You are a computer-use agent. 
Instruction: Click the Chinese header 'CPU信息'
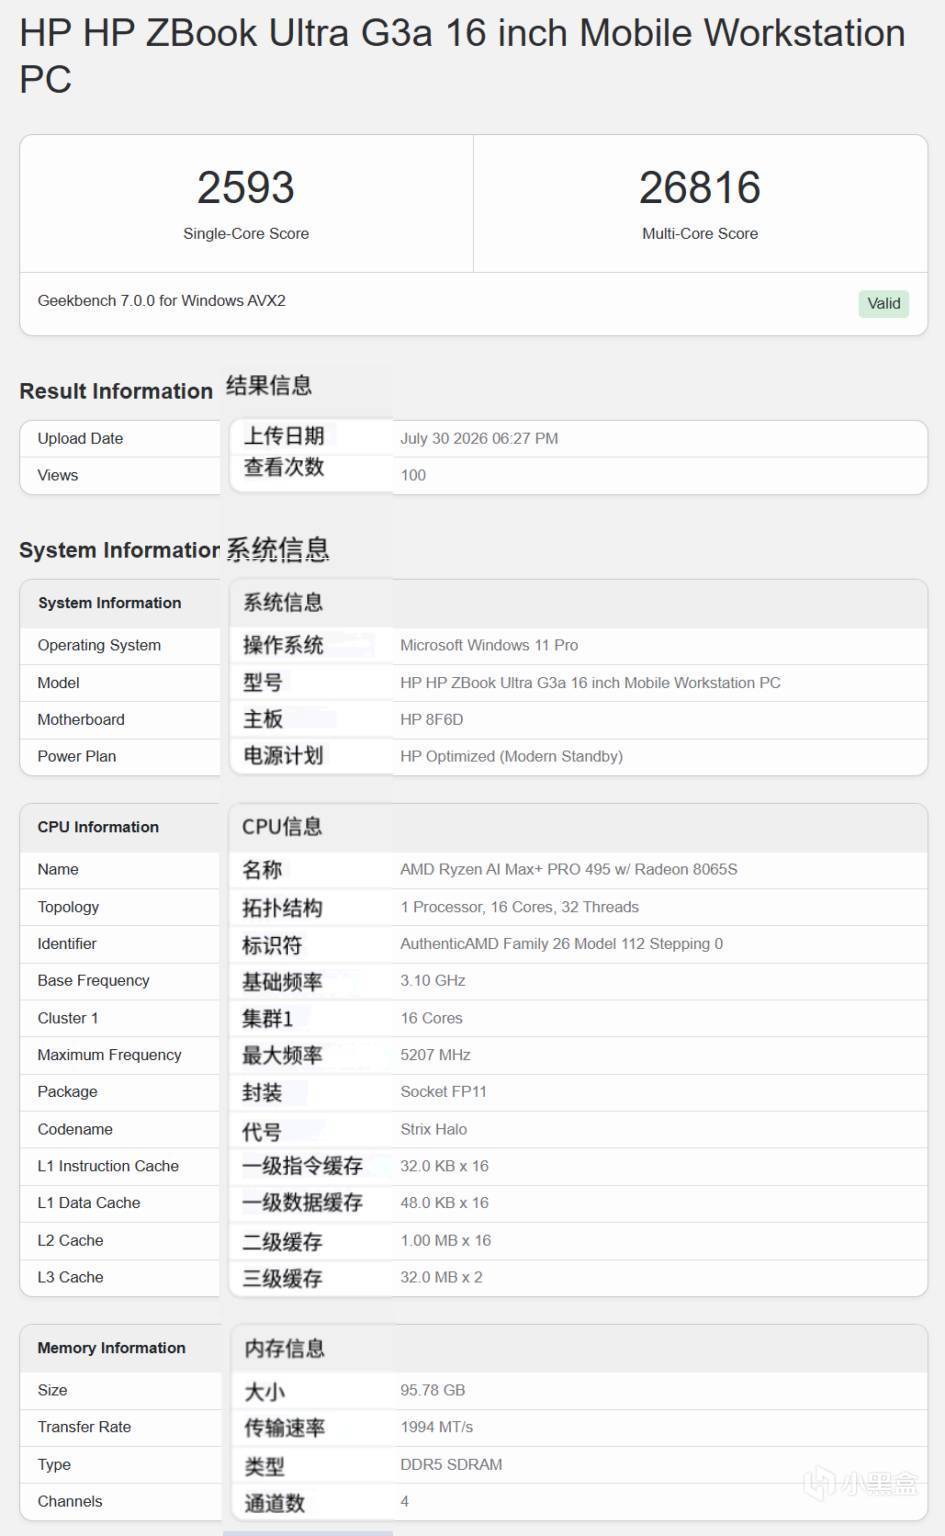[282, 827]
